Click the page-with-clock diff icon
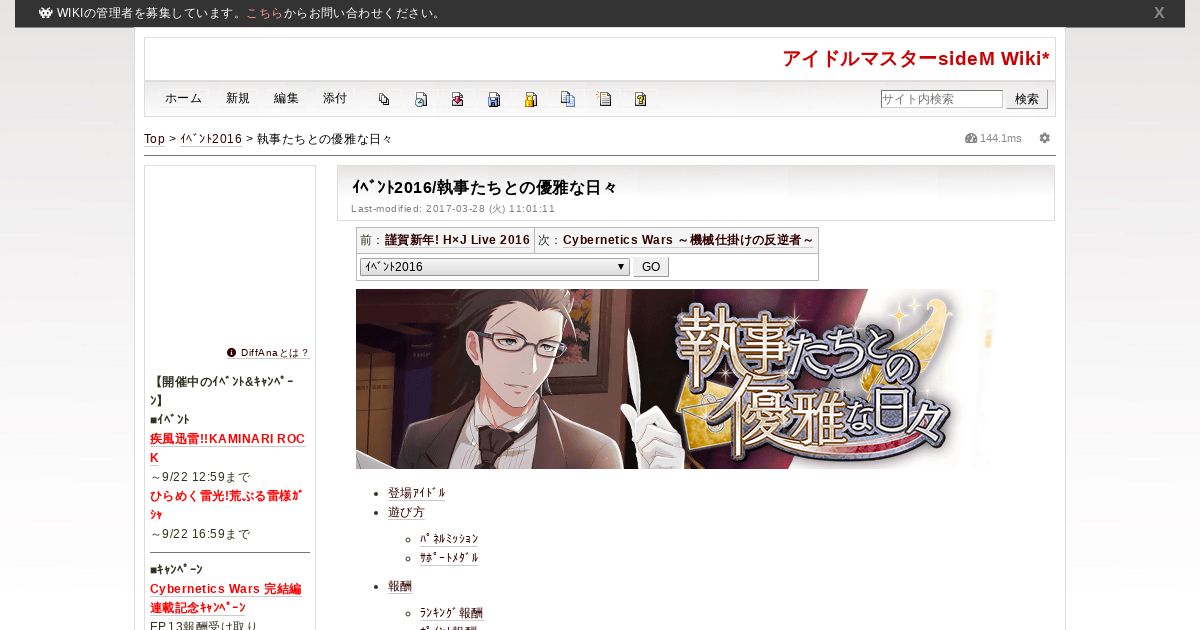This screenshot has height=630, width=1200. (x=421, y=99)
